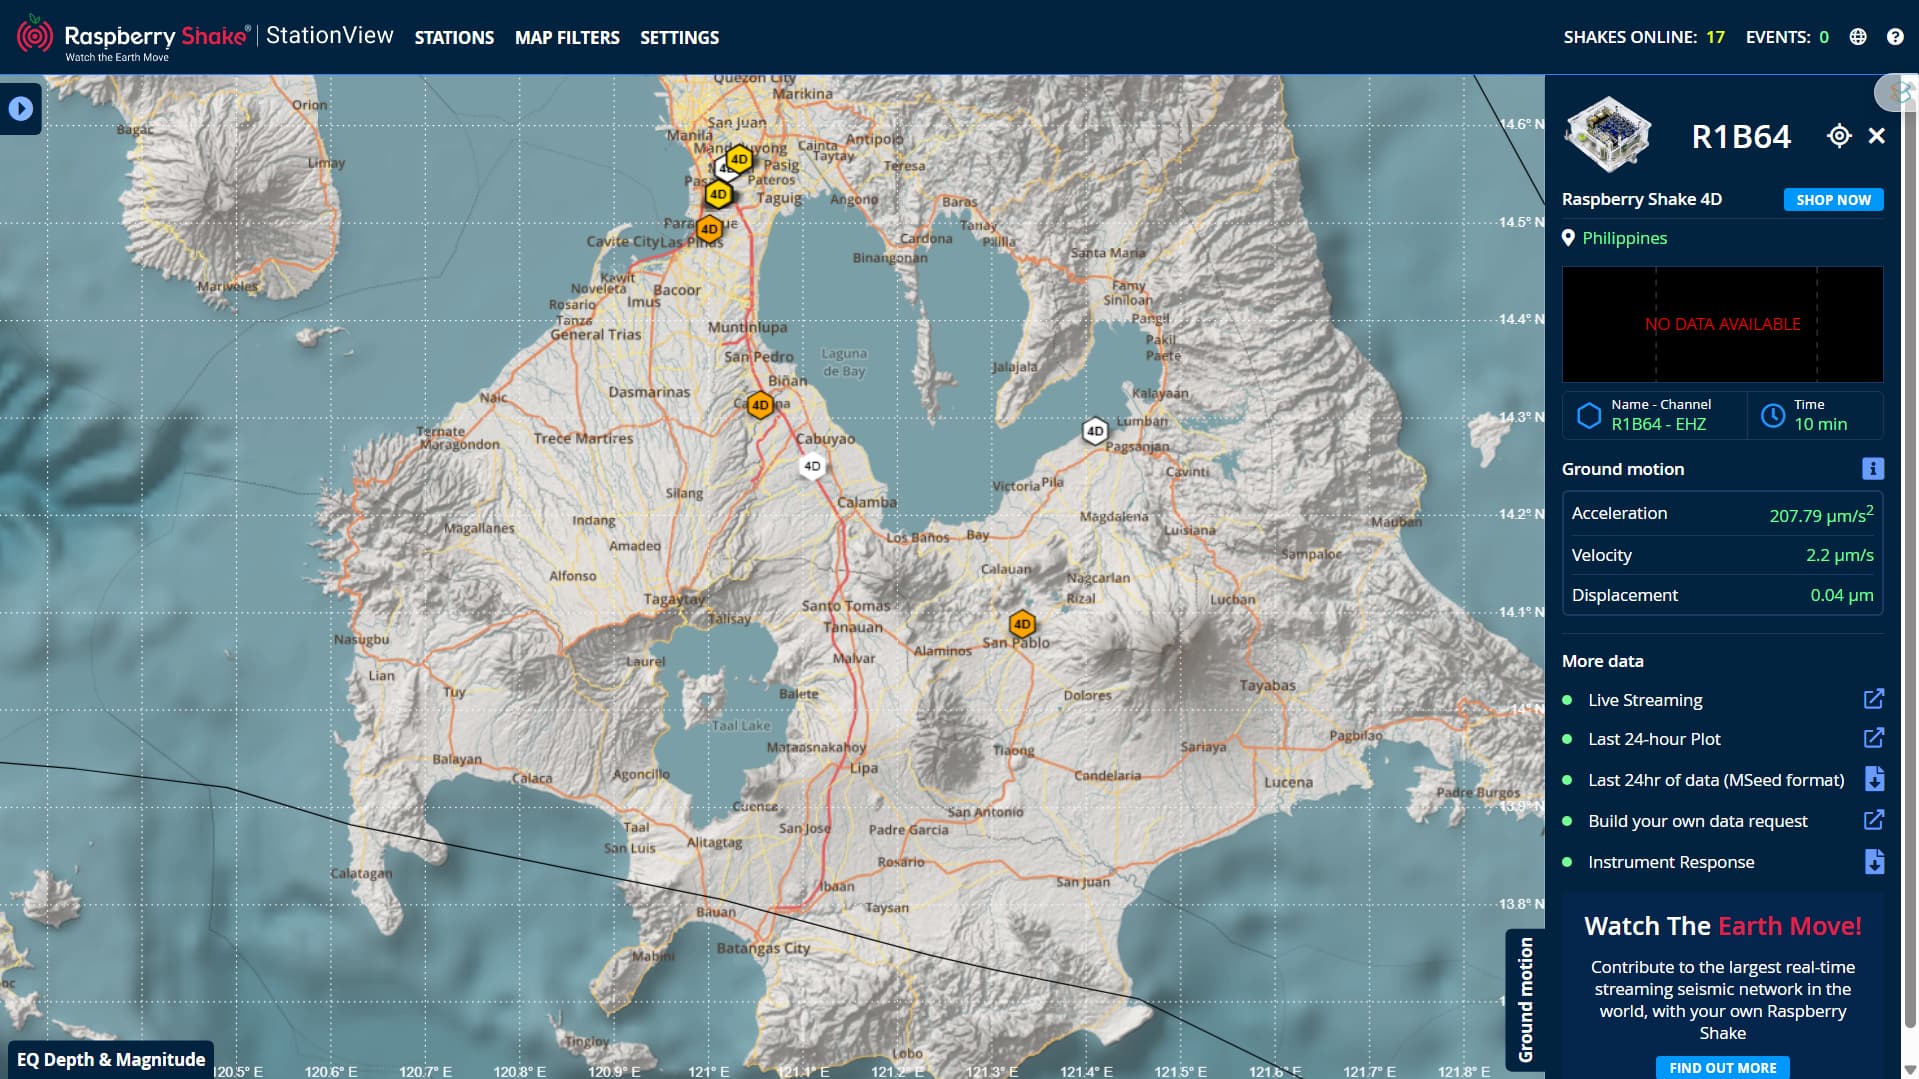Click the Velocity value 2.2 µm/s
This screenshot has height=1079, width=1919.
pyautogui.click(x=1839, y=555)
